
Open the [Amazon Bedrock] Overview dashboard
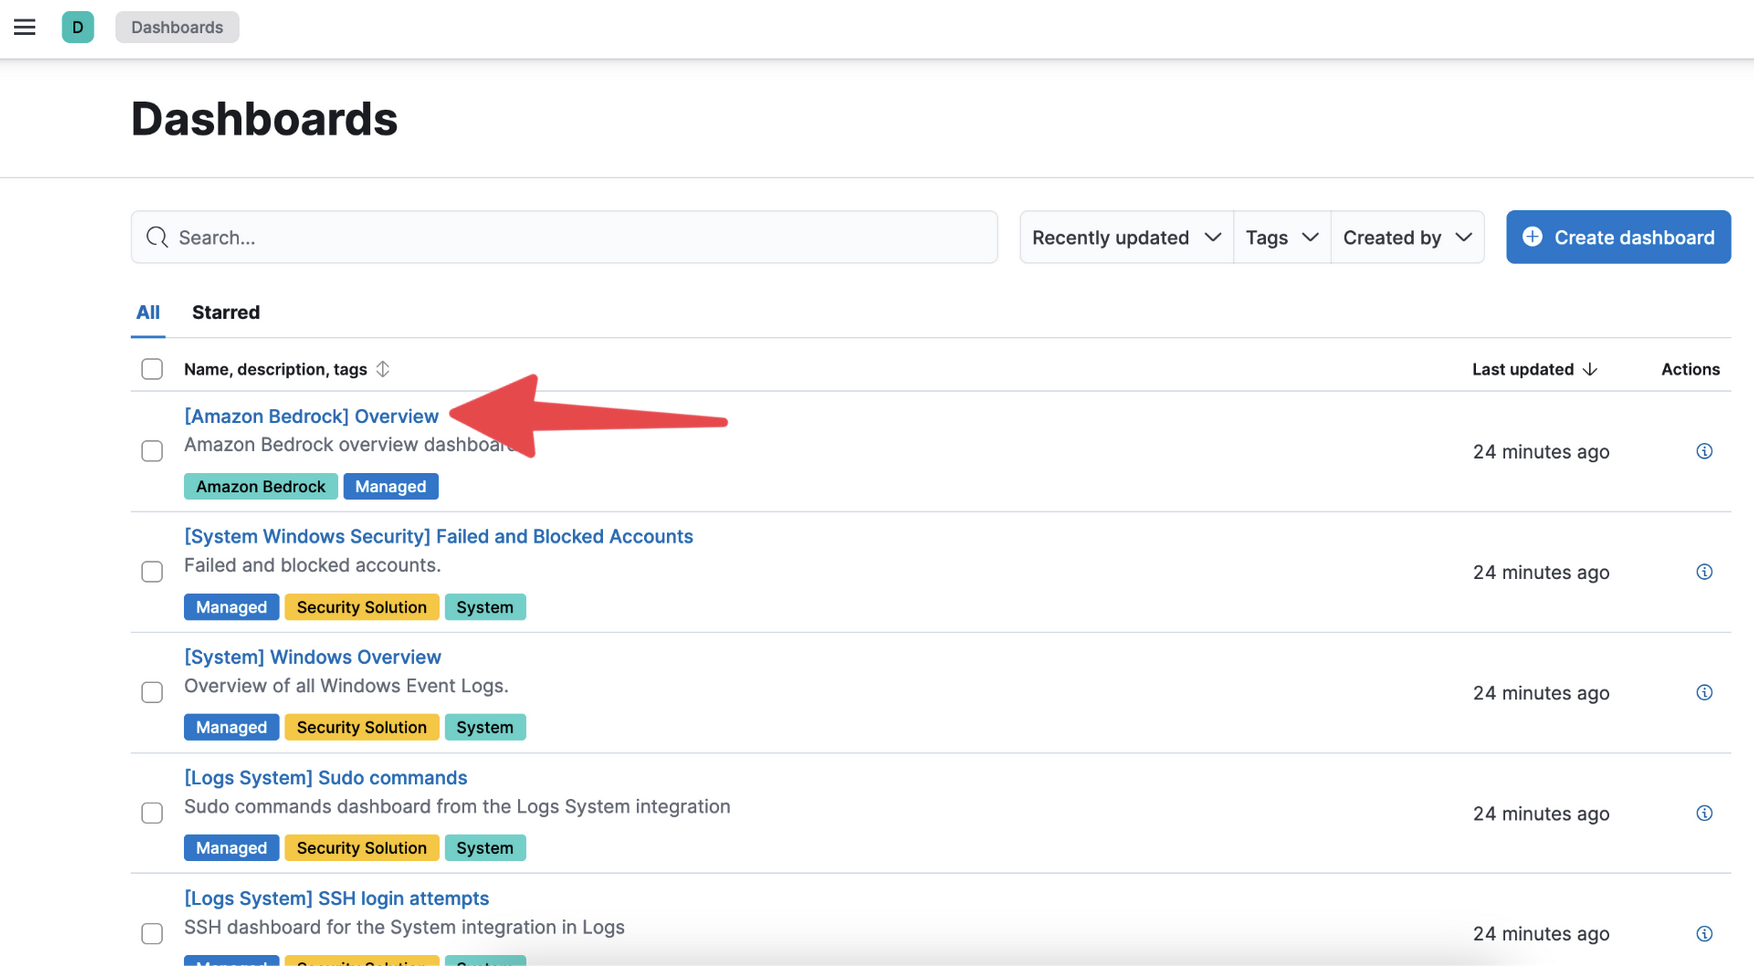(x=311, y=416)
